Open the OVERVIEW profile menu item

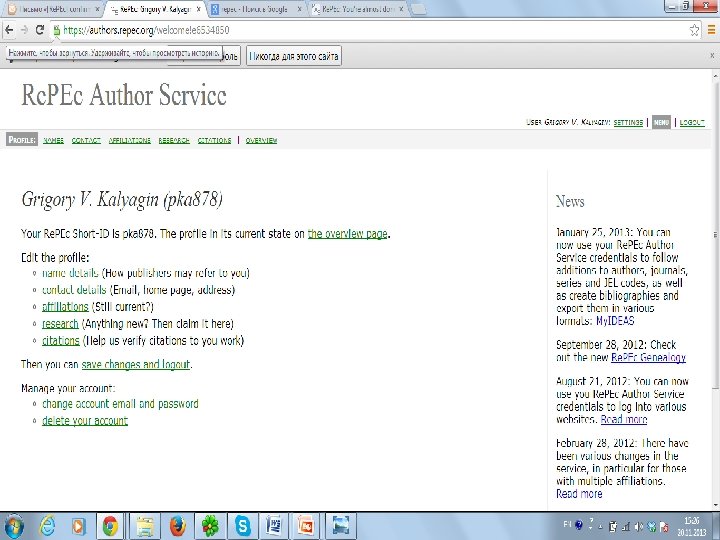click(261, 140)
